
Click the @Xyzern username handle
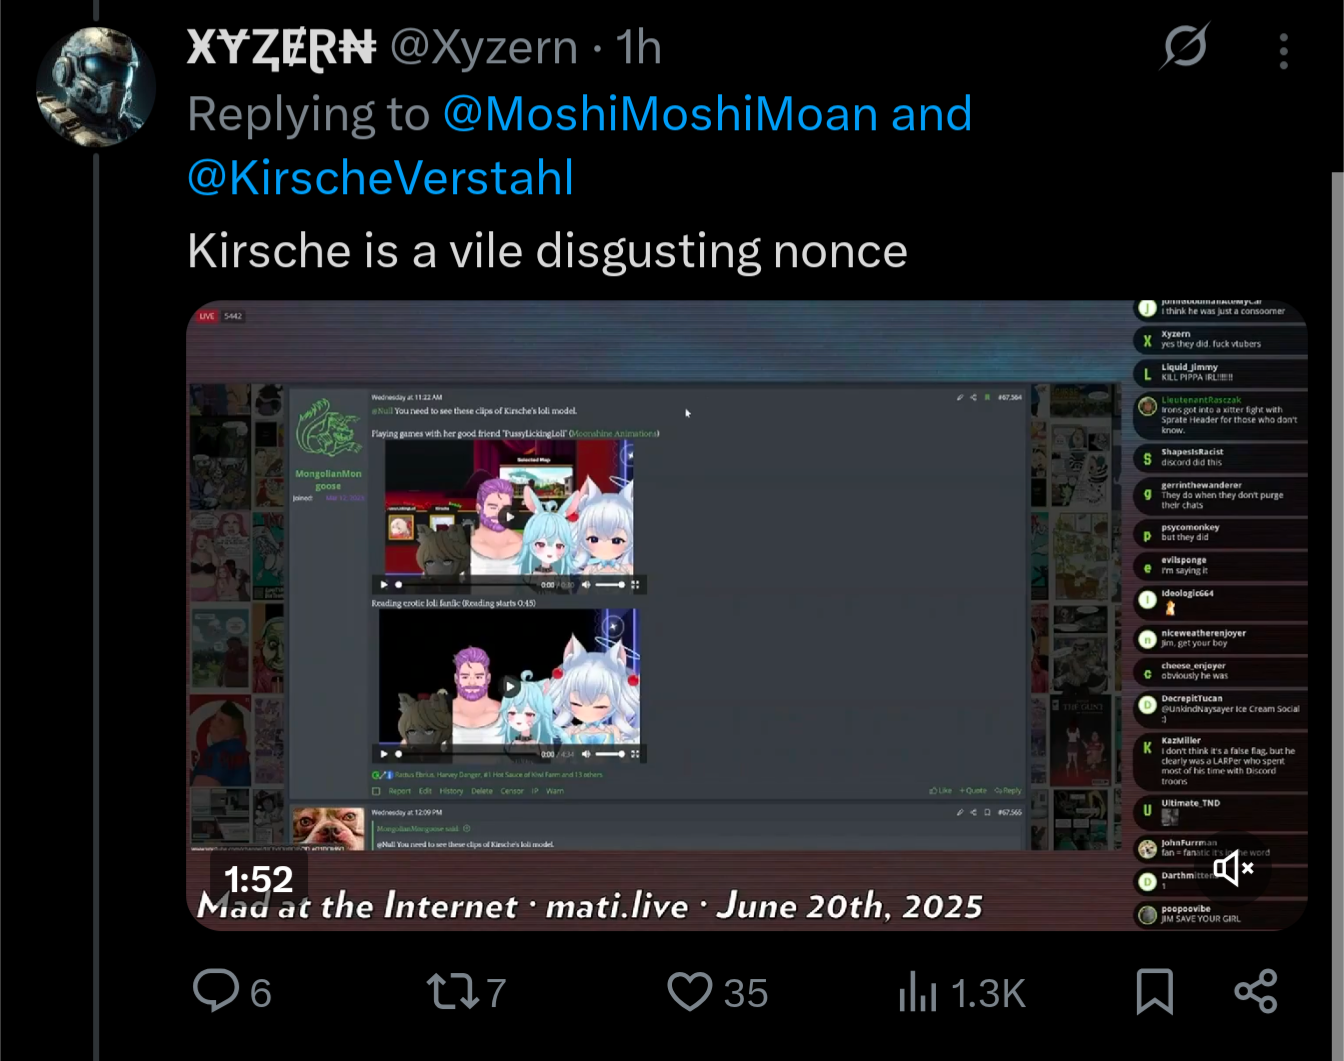pos(484,47)
